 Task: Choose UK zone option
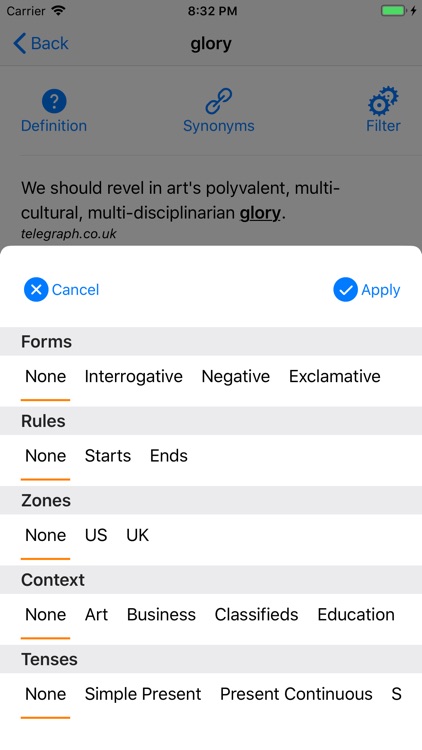click(x=138, y=535)
